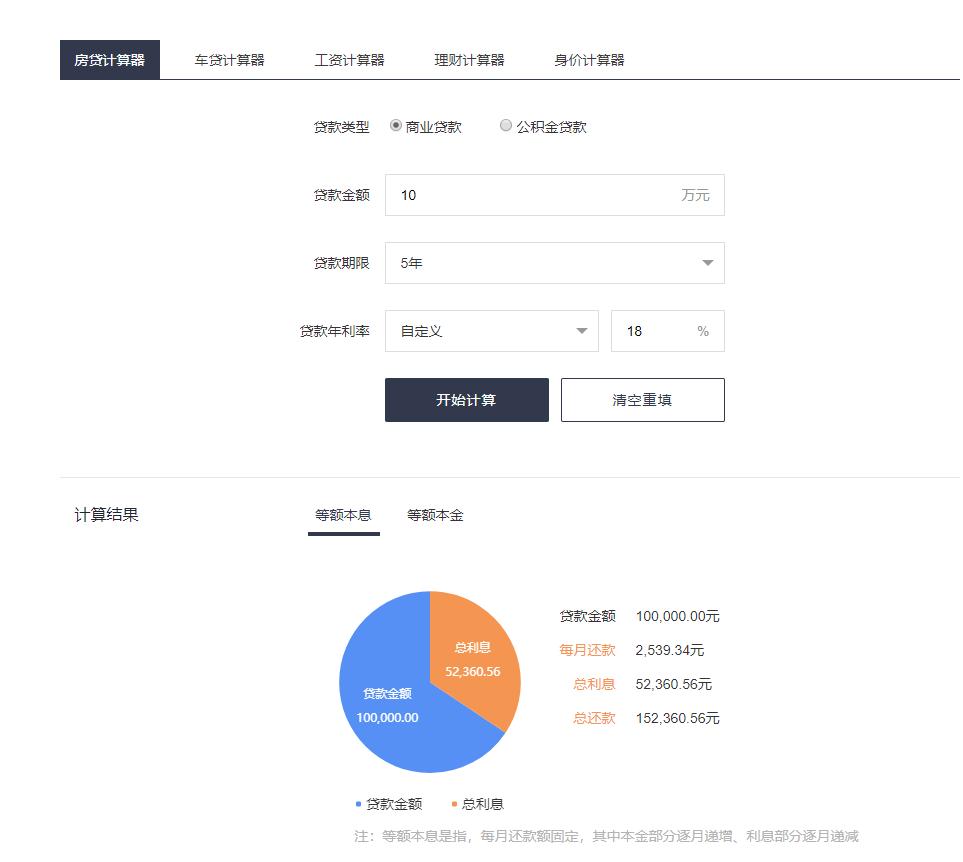963x862 pixels.
Task: Click the 贷款期限 dropdown arrow
Action: click(x=708, y=263)
